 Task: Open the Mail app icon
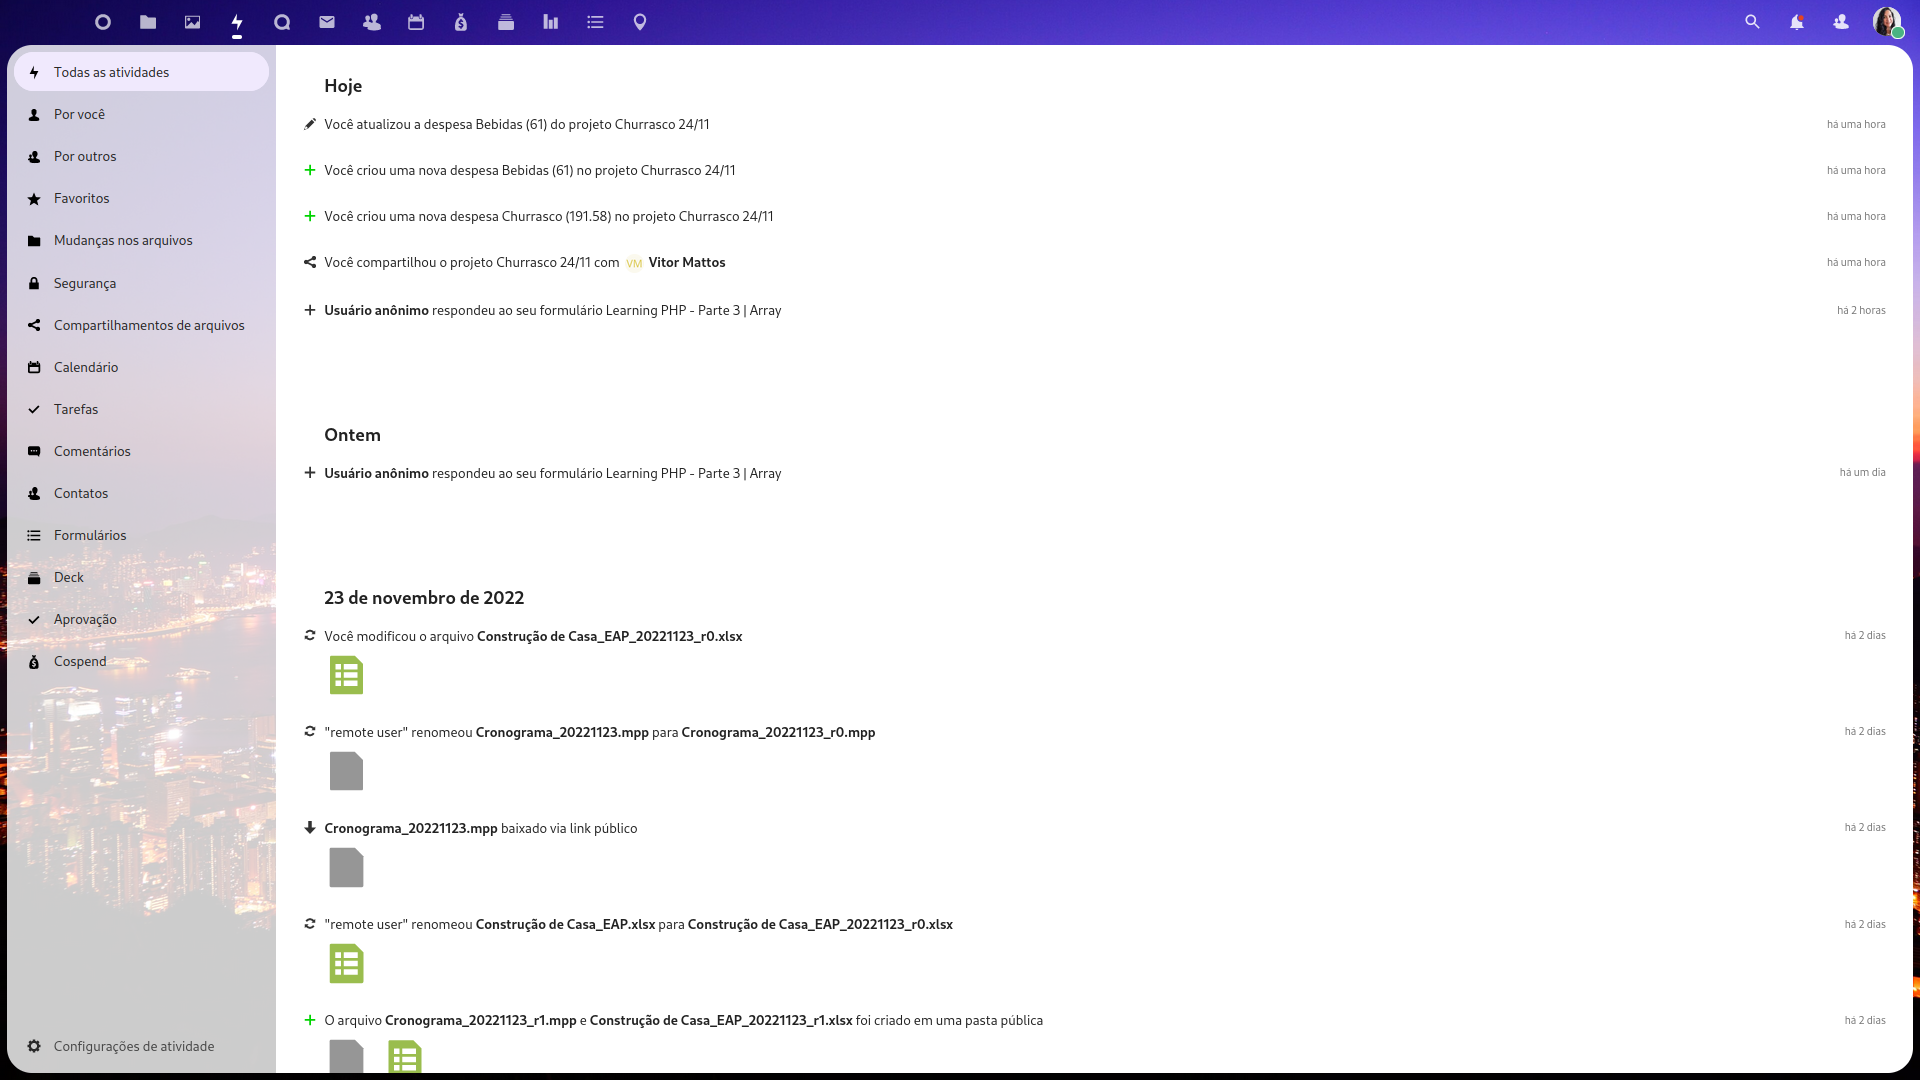pos(327,22)
